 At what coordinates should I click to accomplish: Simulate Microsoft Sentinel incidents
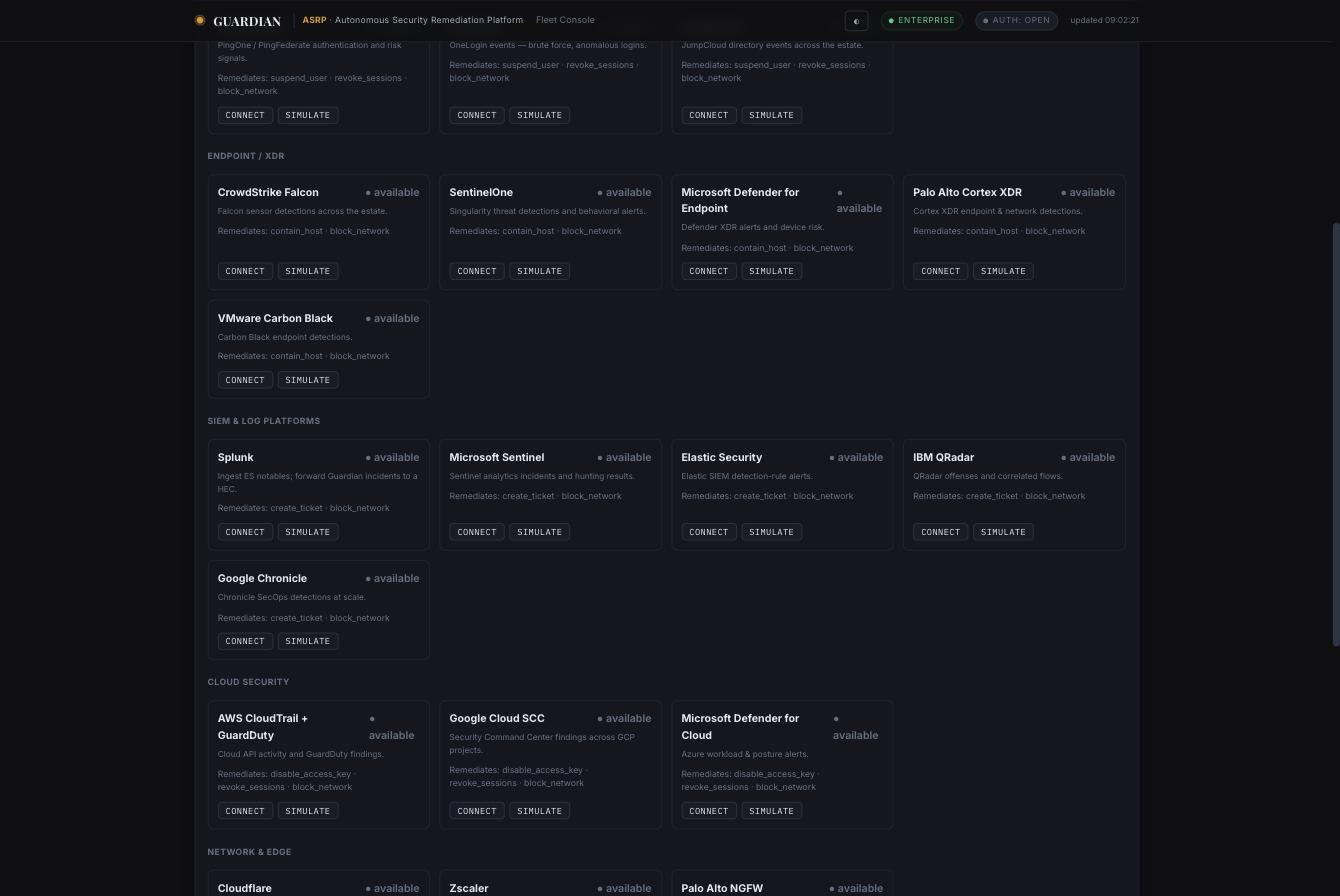(x=540, y=532)
